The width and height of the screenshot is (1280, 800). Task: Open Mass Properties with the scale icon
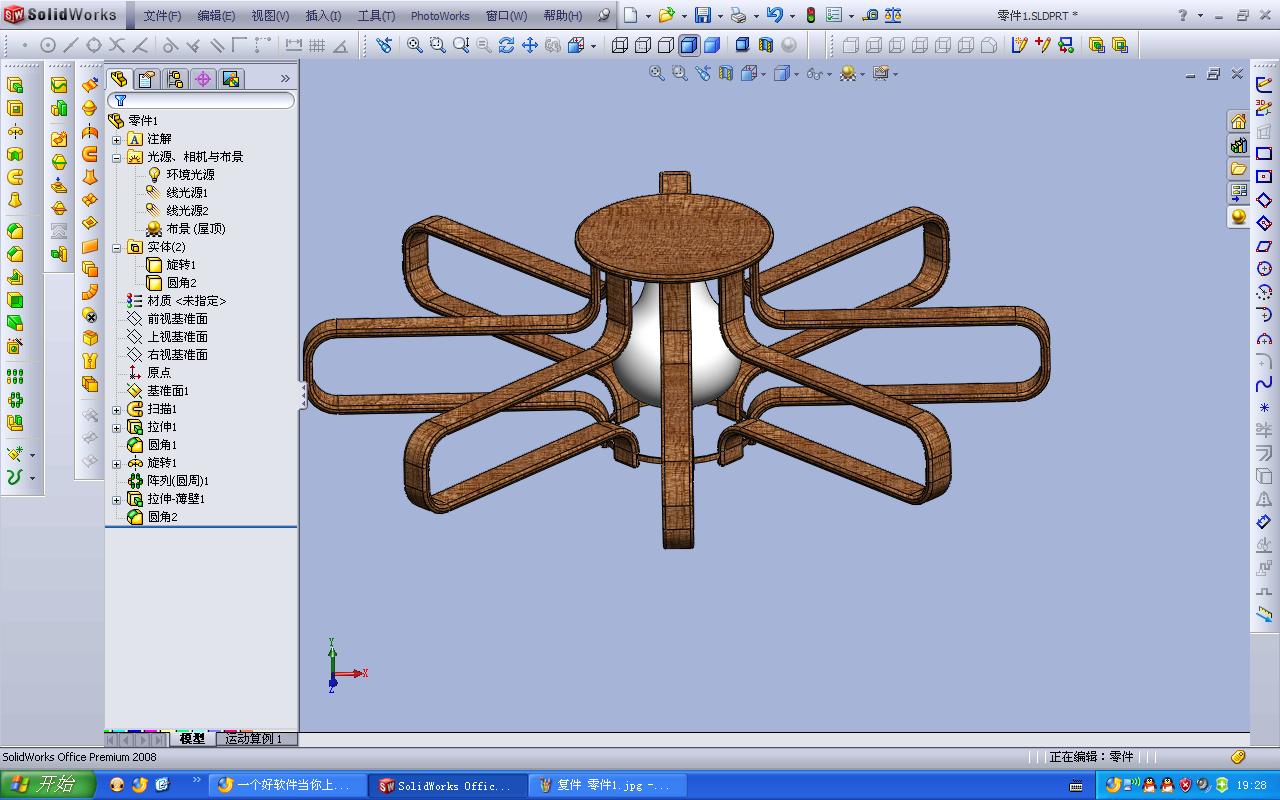(x=893, y=15)
